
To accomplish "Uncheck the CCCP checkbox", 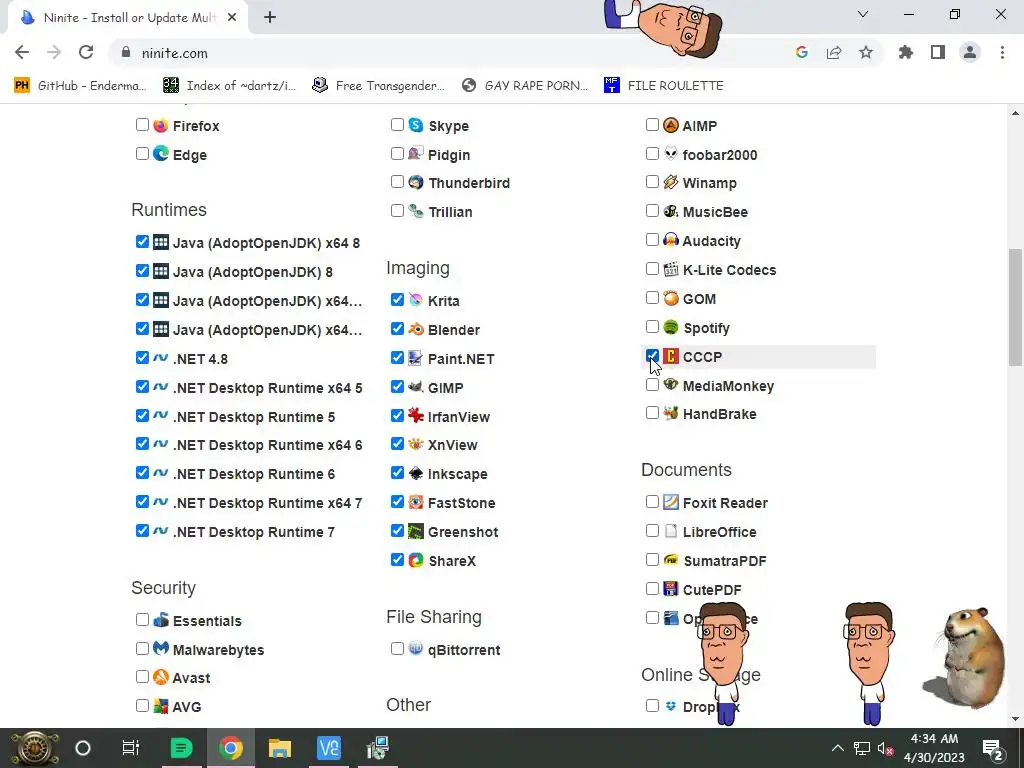I will 652,357.
